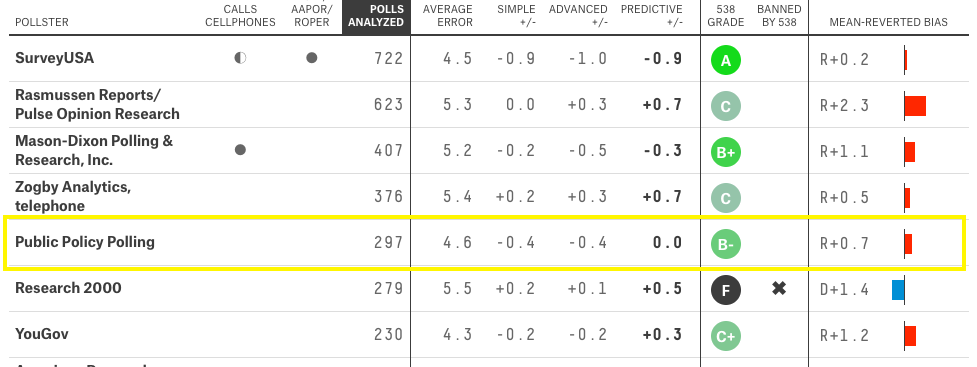This screenshot has width=977, height=367.
Task: Click the banned X mark for Research 2000
Action: pyautogui.click(x=779, y=288)
